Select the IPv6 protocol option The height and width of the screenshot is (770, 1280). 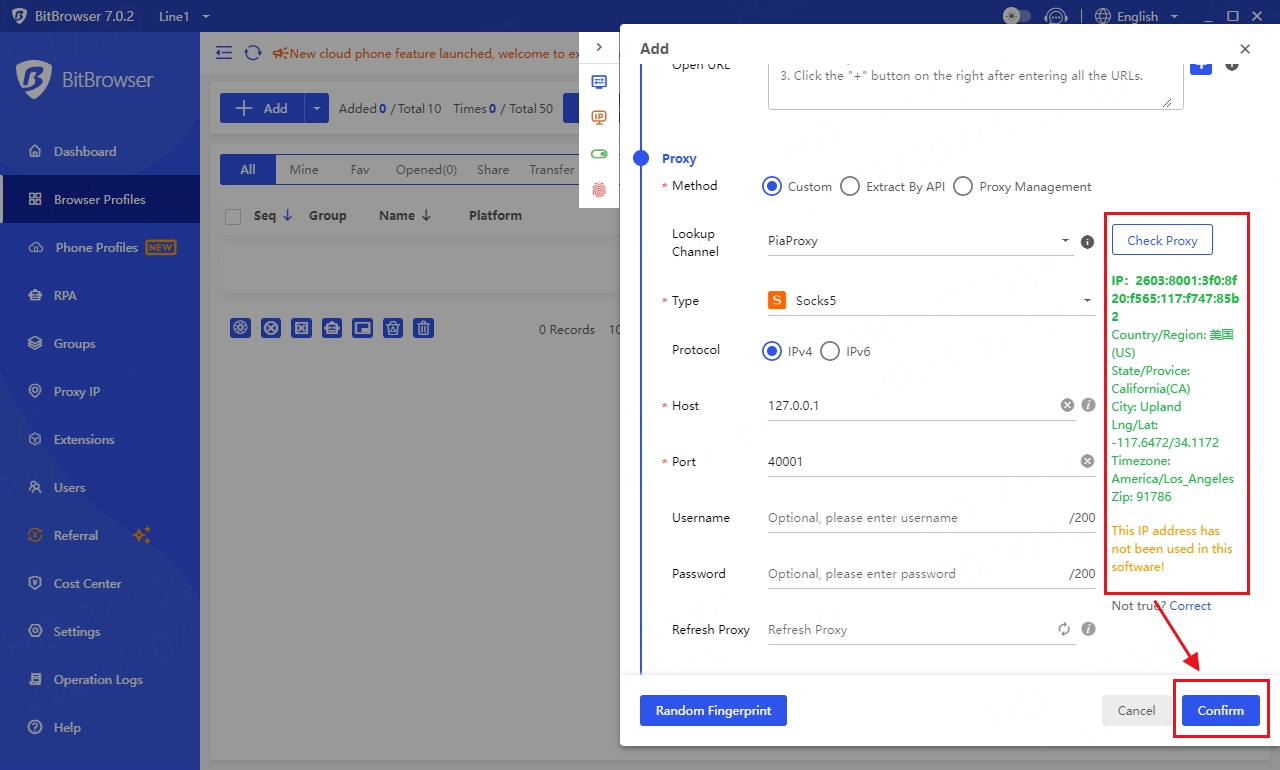[x=830, y=351]
